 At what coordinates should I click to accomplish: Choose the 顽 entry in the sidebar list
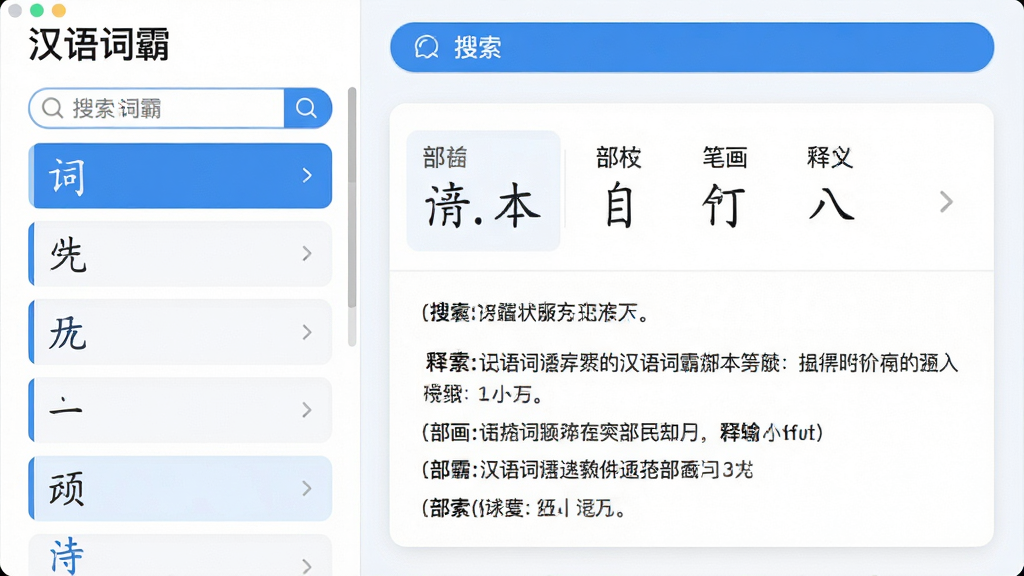(180, 488)
